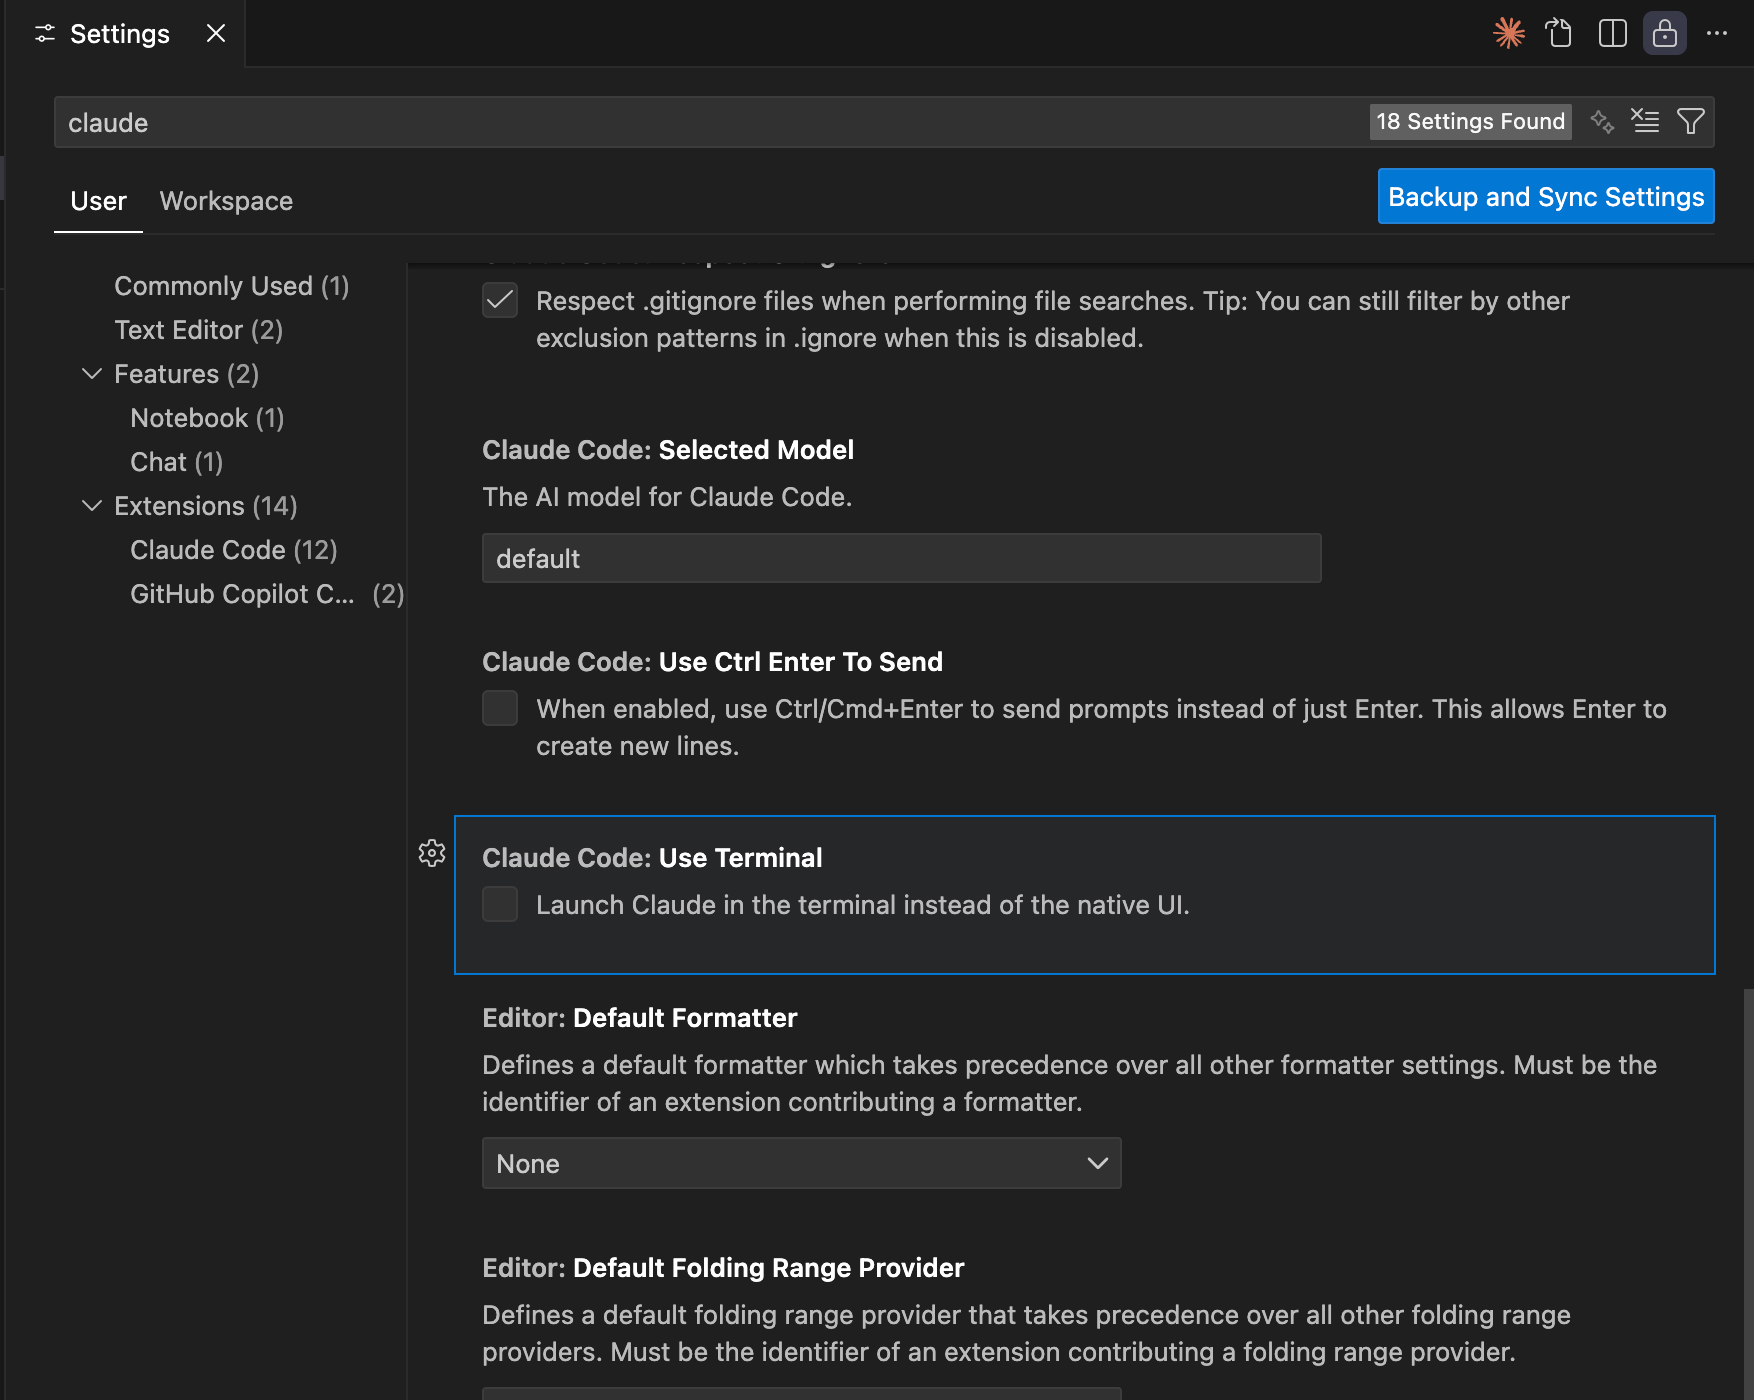Toggle the AI search sparkle icon
This screenshot has width=1754, height=1400.
pos(1602,121)
